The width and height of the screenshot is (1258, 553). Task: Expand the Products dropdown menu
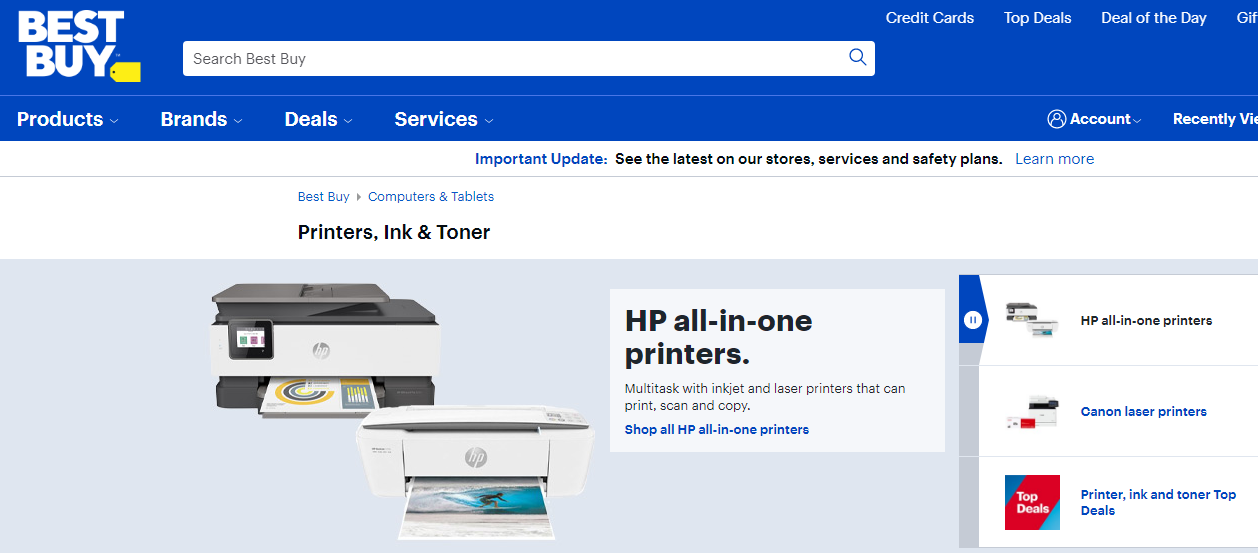(x=68, y=119)
